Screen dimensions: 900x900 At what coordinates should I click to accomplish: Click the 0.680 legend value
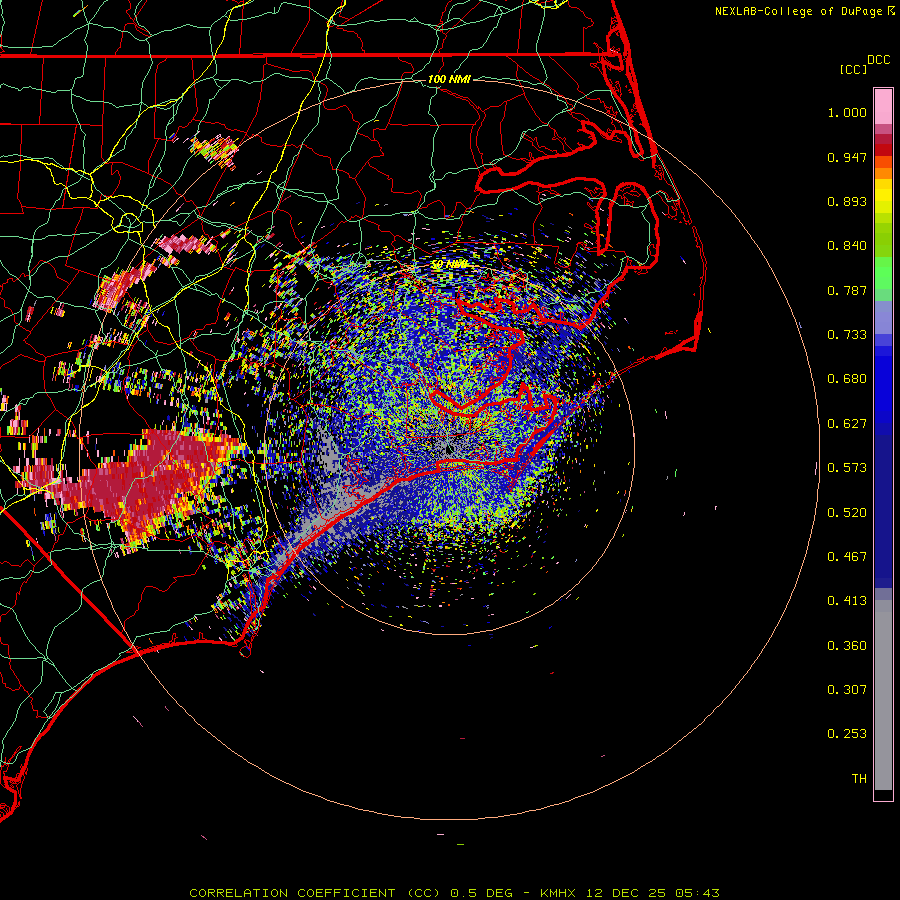847,379
